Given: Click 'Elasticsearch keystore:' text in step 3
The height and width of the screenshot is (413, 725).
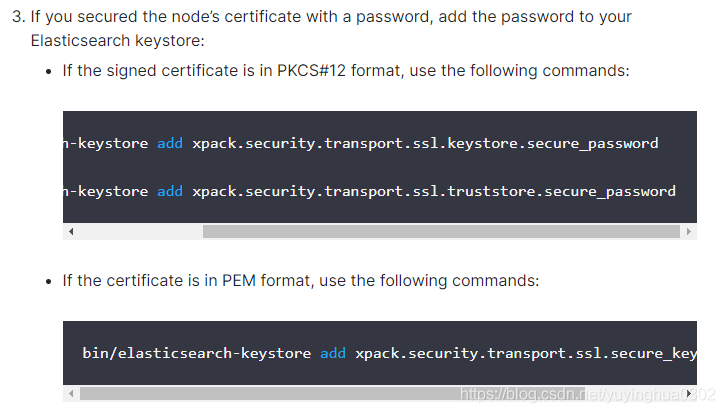Looking at the screenshot, I should point(117,41).
